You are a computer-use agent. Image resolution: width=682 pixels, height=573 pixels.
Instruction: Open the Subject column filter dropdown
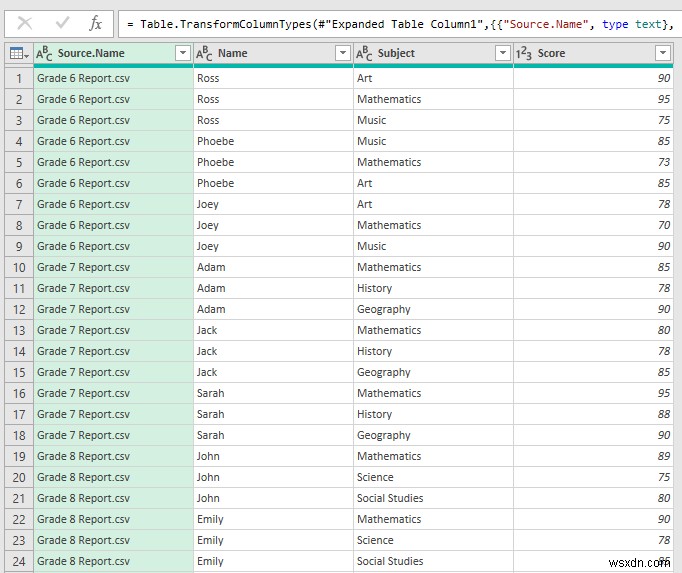[x=502, y=53]
